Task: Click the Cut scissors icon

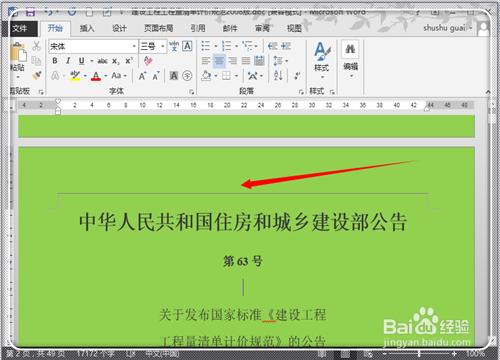Action: [36, 46]
